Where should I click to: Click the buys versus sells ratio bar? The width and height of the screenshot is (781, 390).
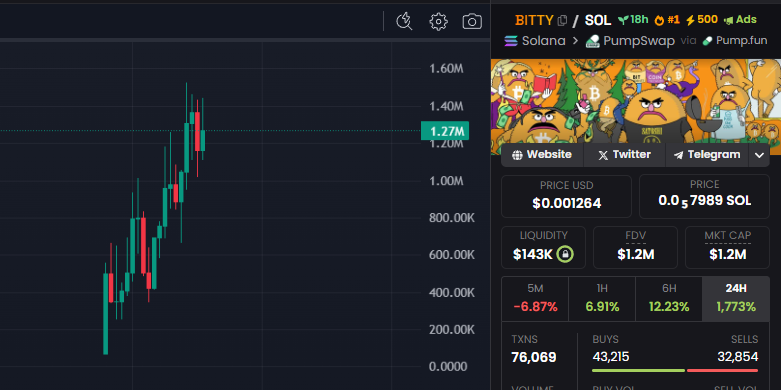[x=675, y=370]
